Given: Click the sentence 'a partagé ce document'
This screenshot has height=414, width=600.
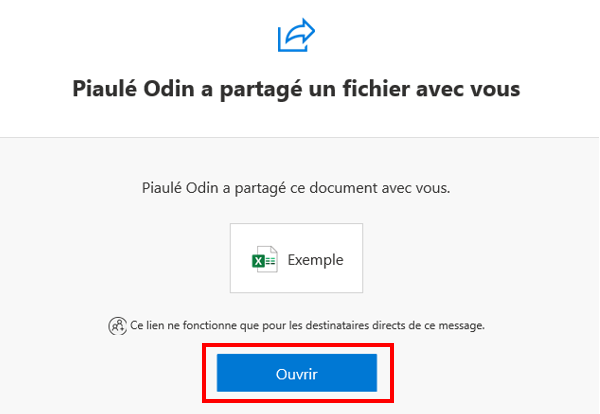Looking at the screenshot, I should [297, 188].
